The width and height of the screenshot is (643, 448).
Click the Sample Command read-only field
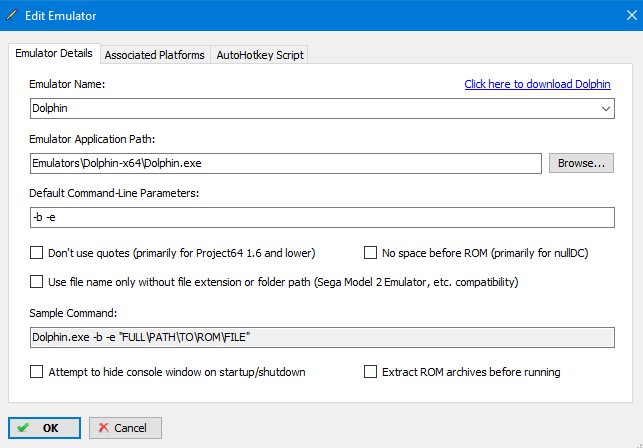pyautogui.click(x=320, y=338)
